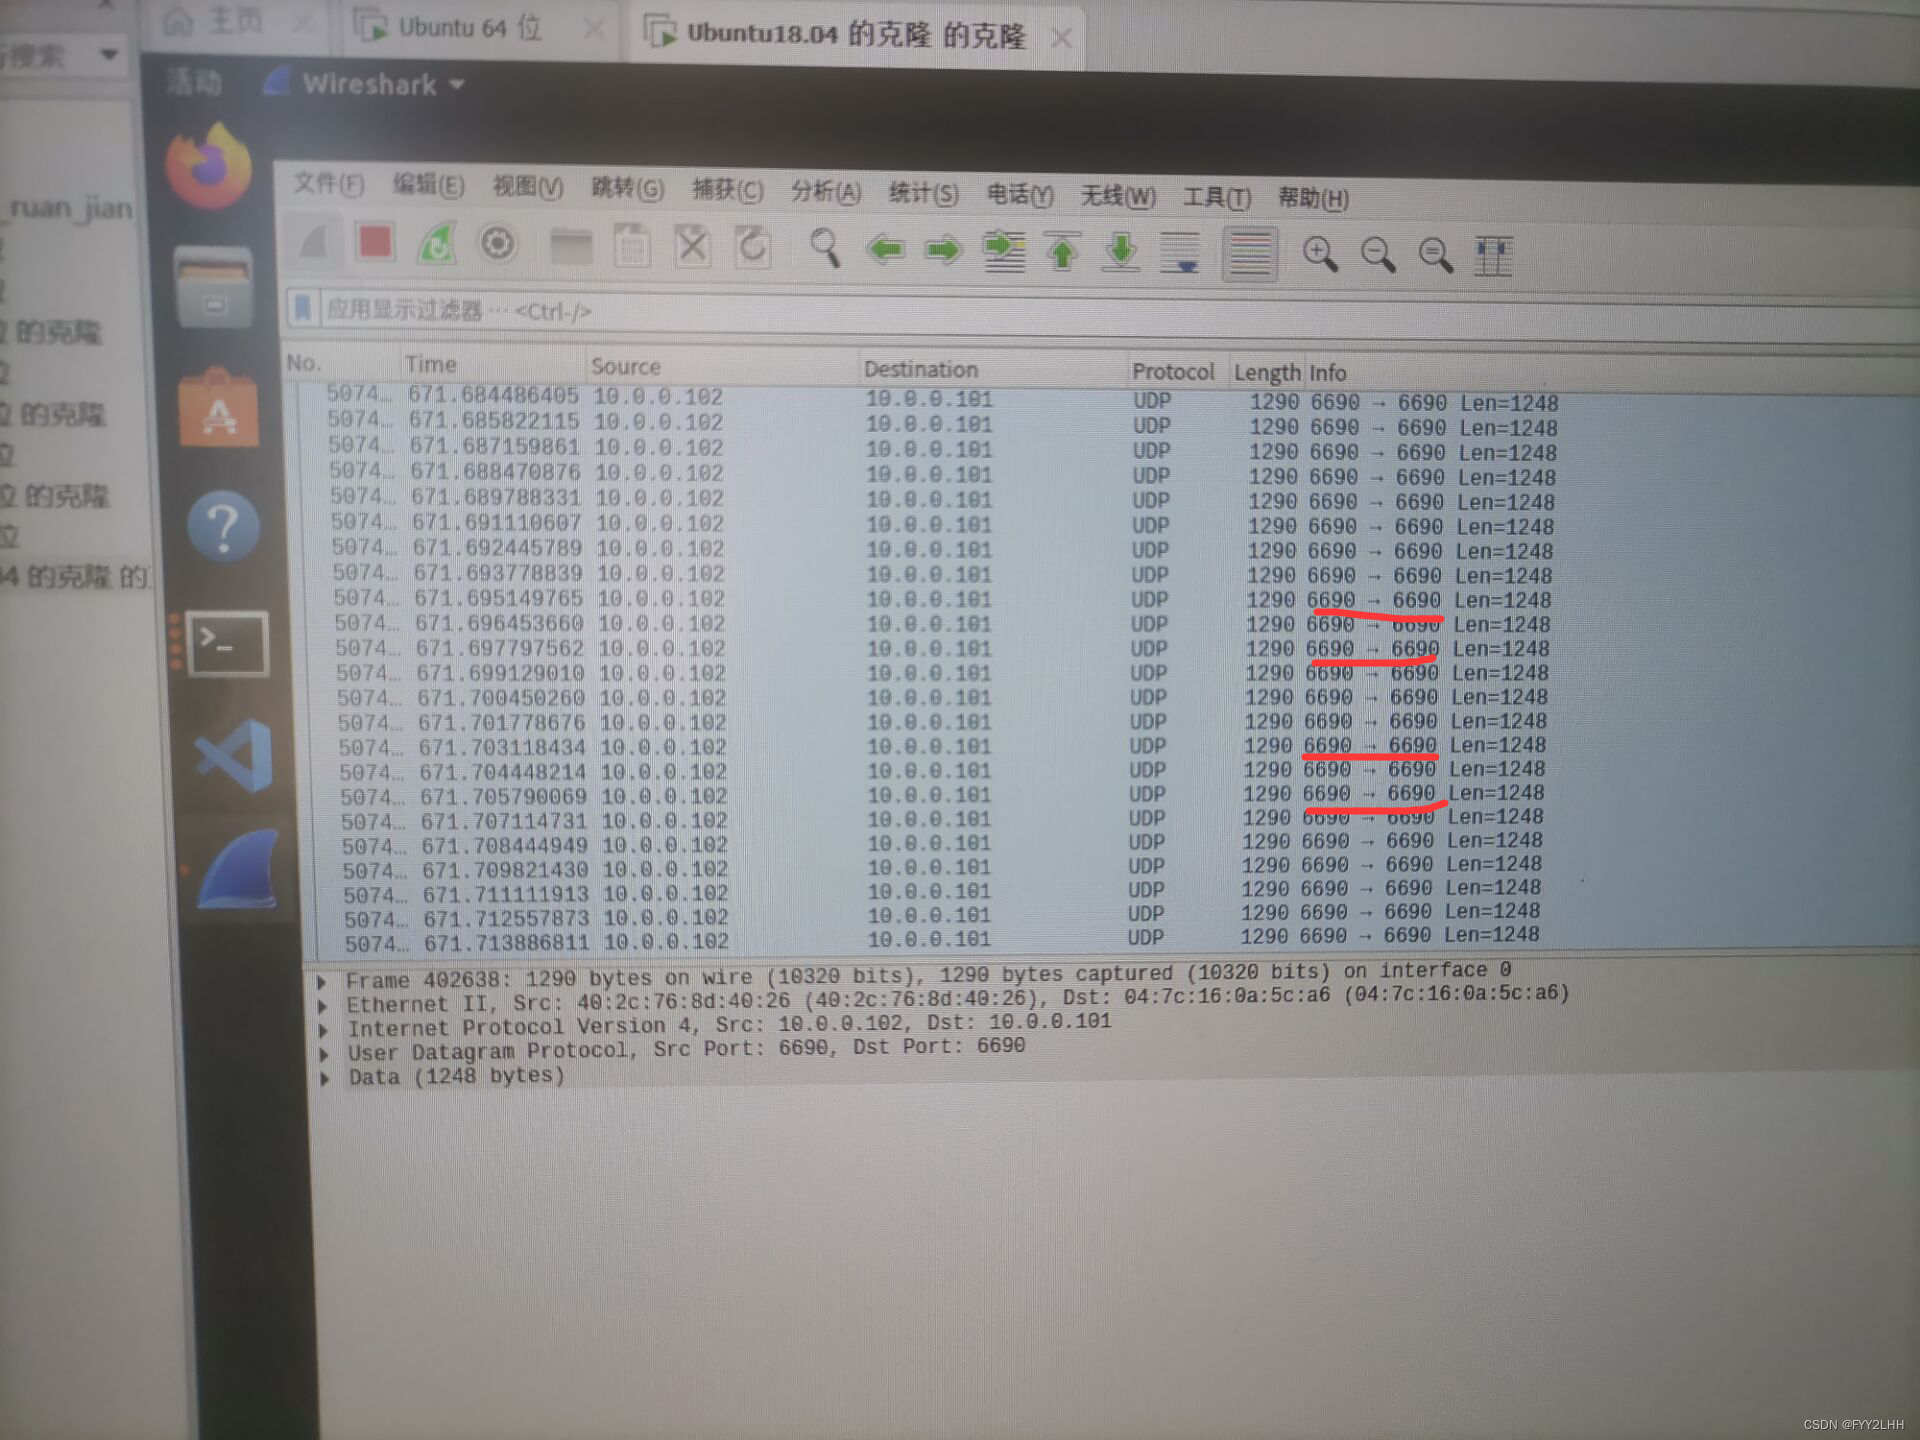The width and height of the screenshot is (1920, 1440).
Task: Open the 视图(V) menu
Action: click(527, 188)
